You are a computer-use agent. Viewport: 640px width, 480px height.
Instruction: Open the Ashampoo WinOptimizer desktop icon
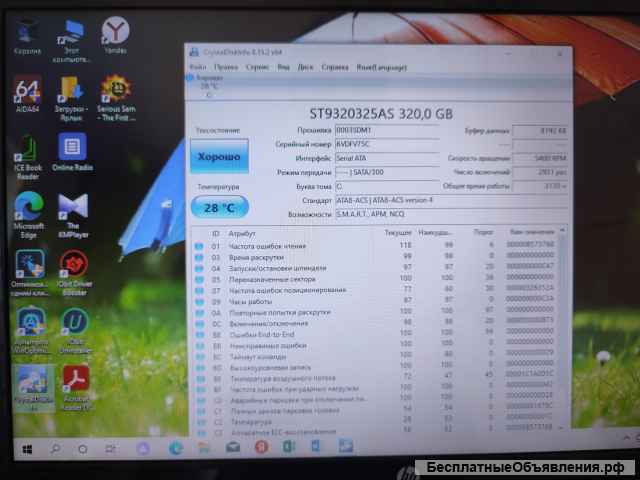31,330
